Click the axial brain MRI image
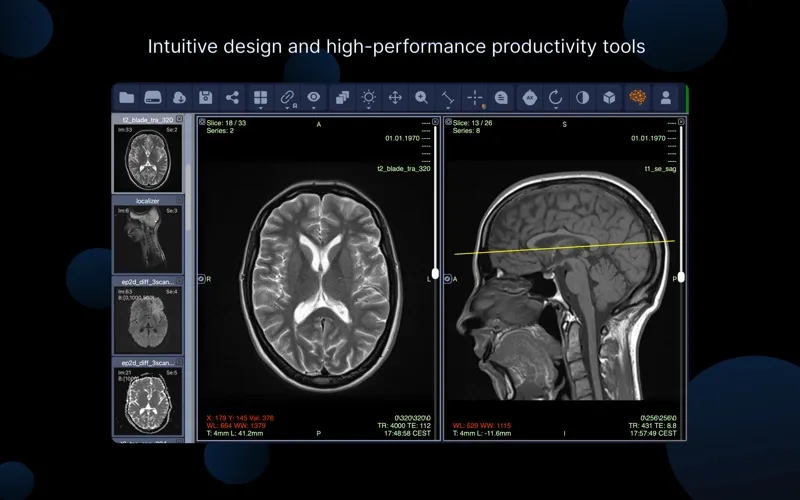Image resolution: width=800 pixels, height=500 pixels. click(321, 289)
